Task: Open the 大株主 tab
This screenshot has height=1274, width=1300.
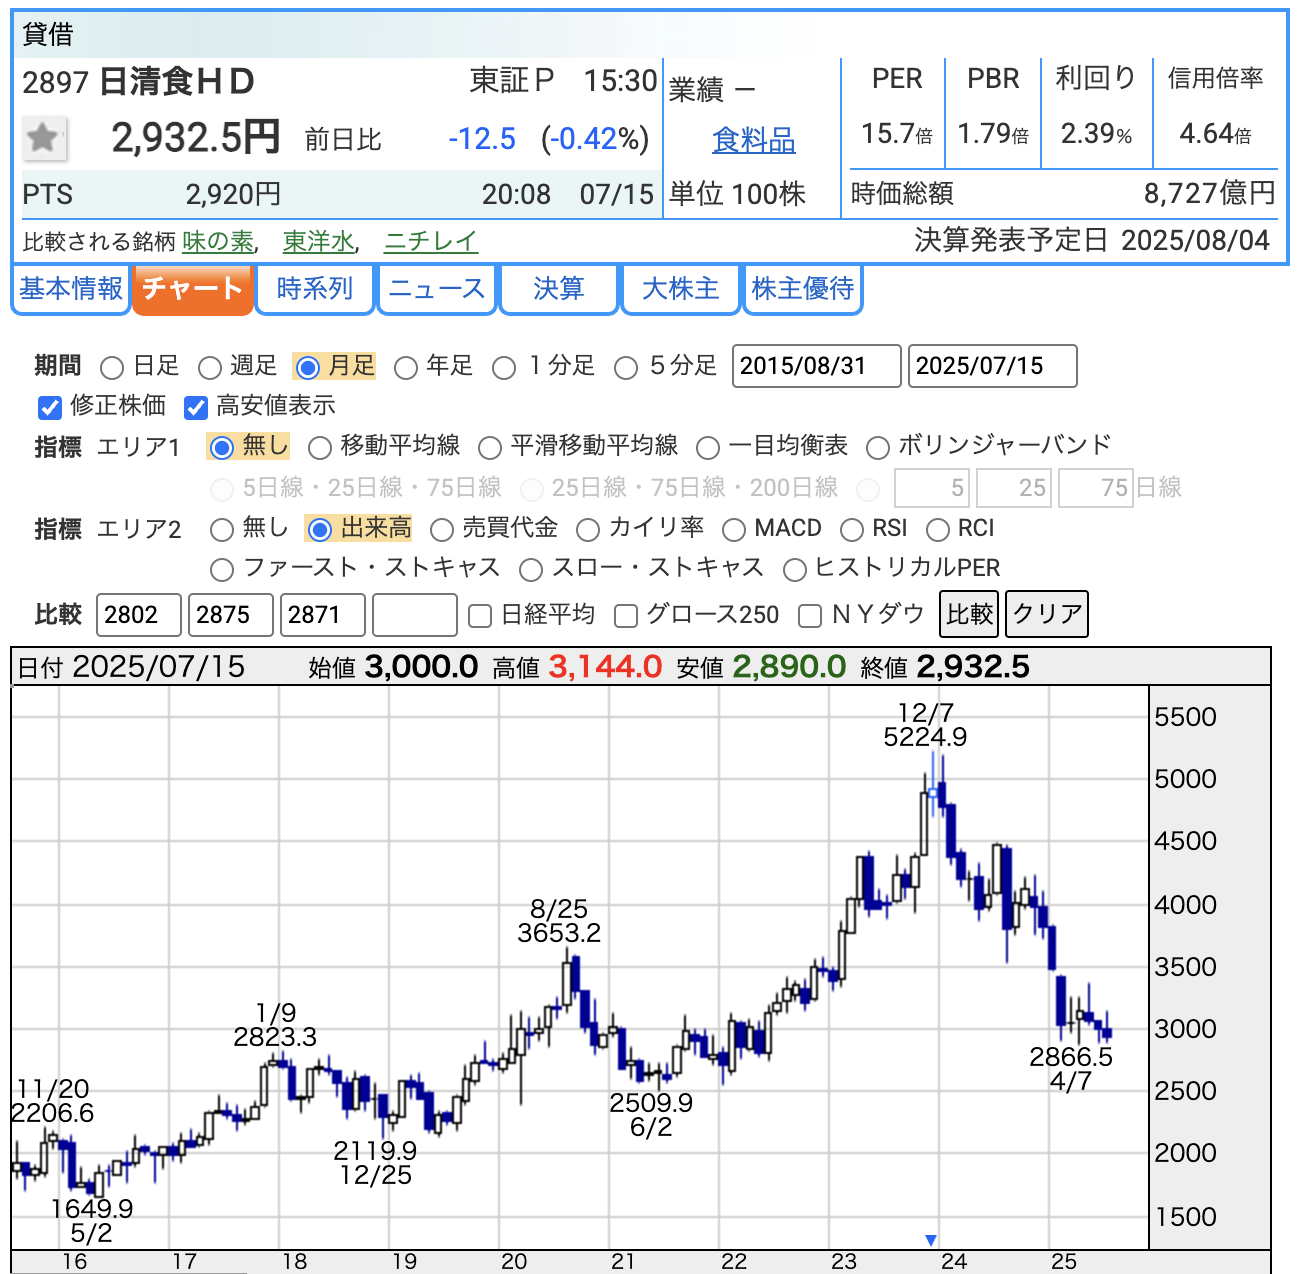Action: (681, 289)
